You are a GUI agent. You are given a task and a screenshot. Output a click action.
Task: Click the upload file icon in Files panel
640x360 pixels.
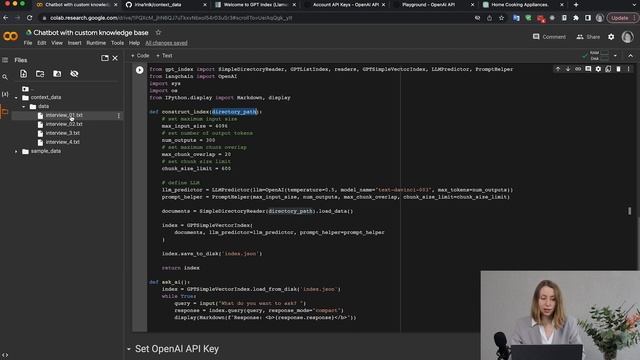(23, 74)
